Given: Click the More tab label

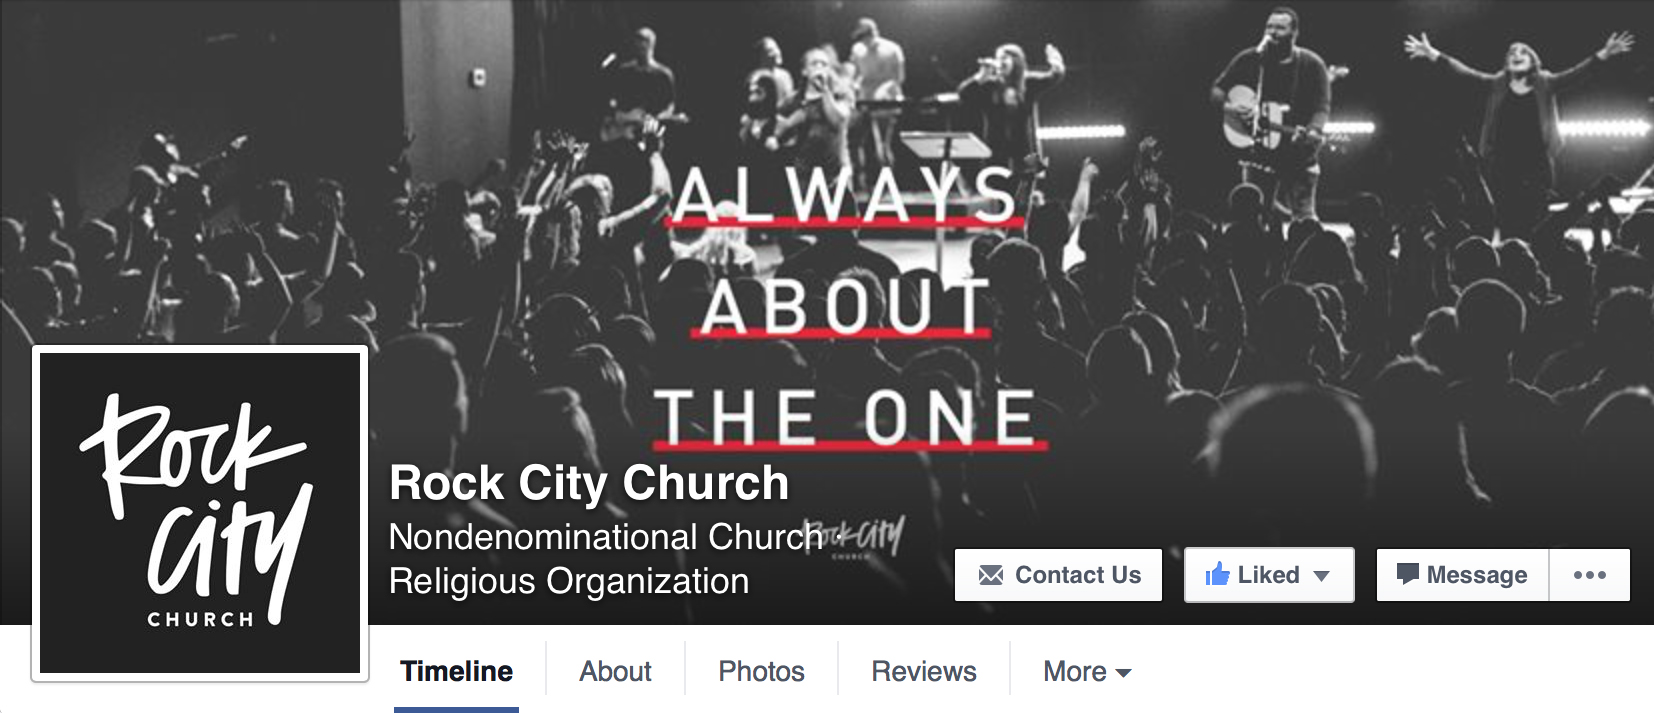Looking at the screenshot, I should 1075,671.
